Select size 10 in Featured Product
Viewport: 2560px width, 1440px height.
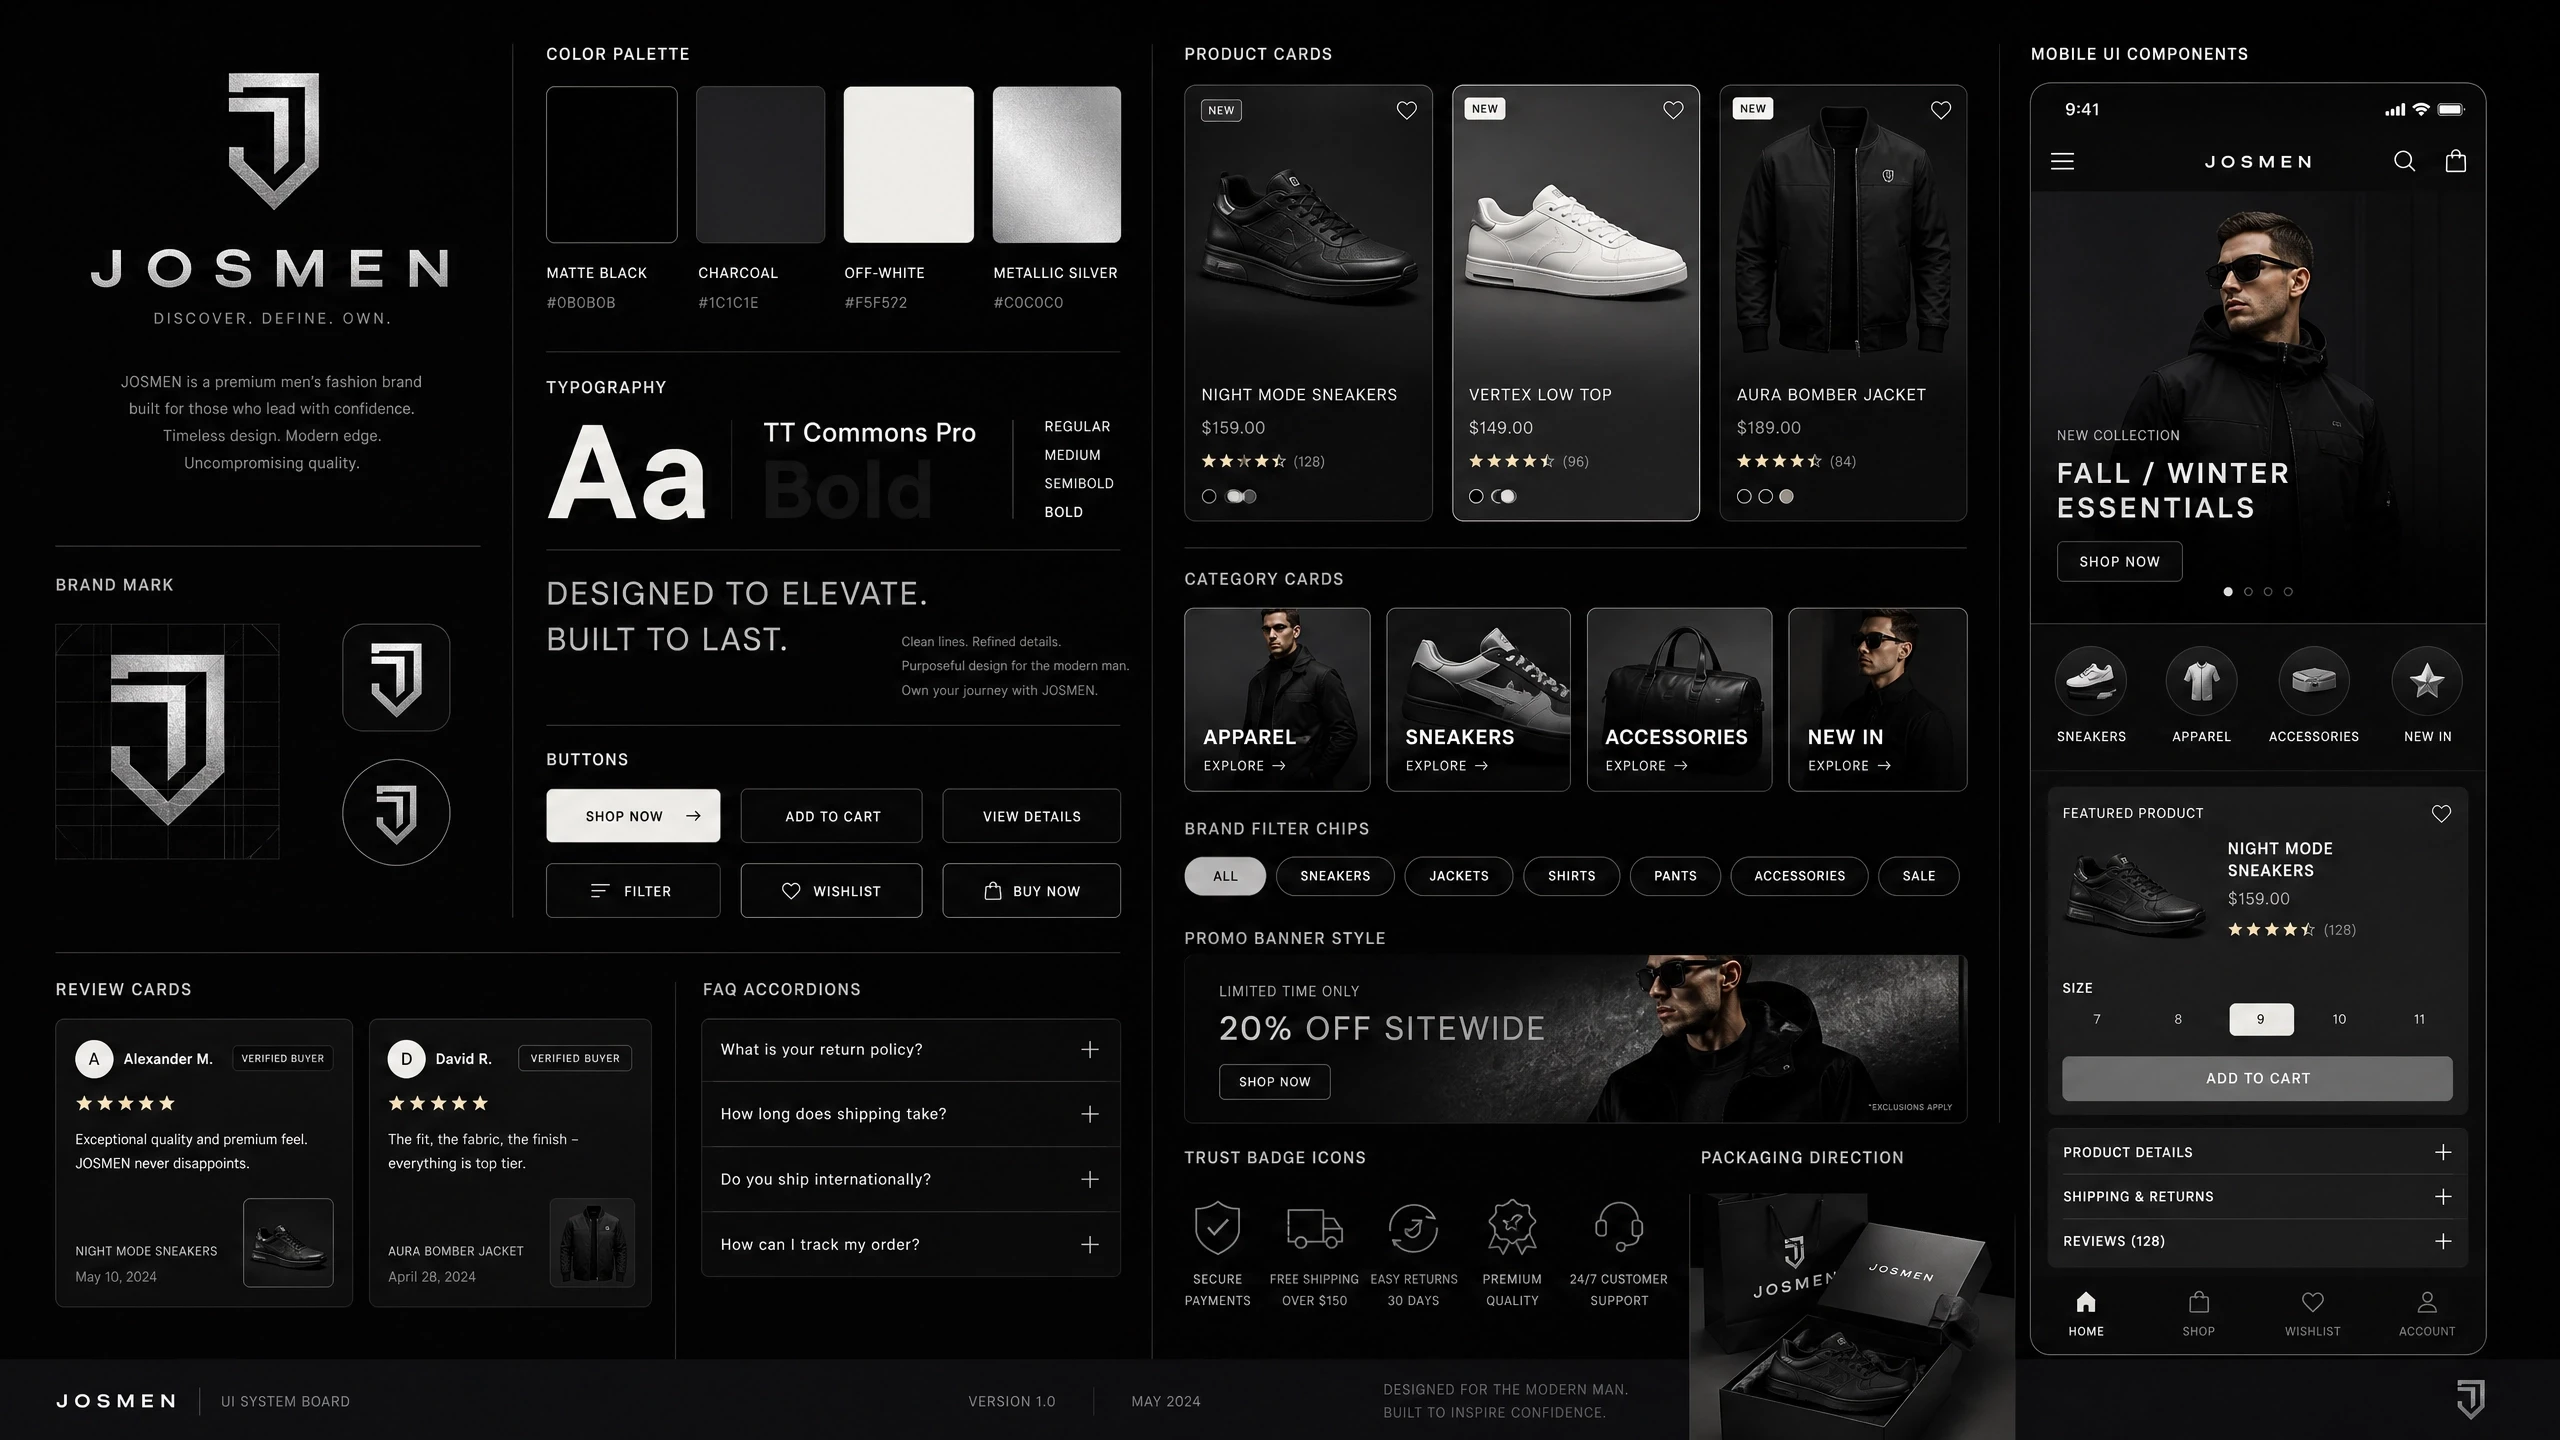(x=2339, y=1019)
